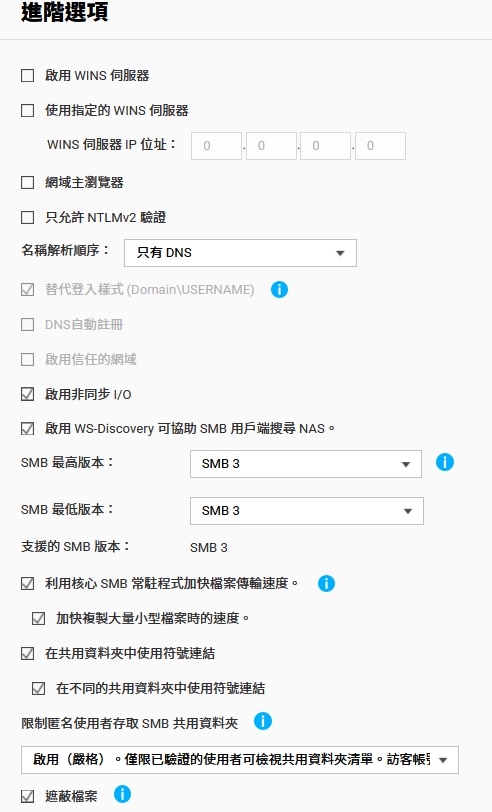Expand SMB 最低版本 dropdown

307,511
